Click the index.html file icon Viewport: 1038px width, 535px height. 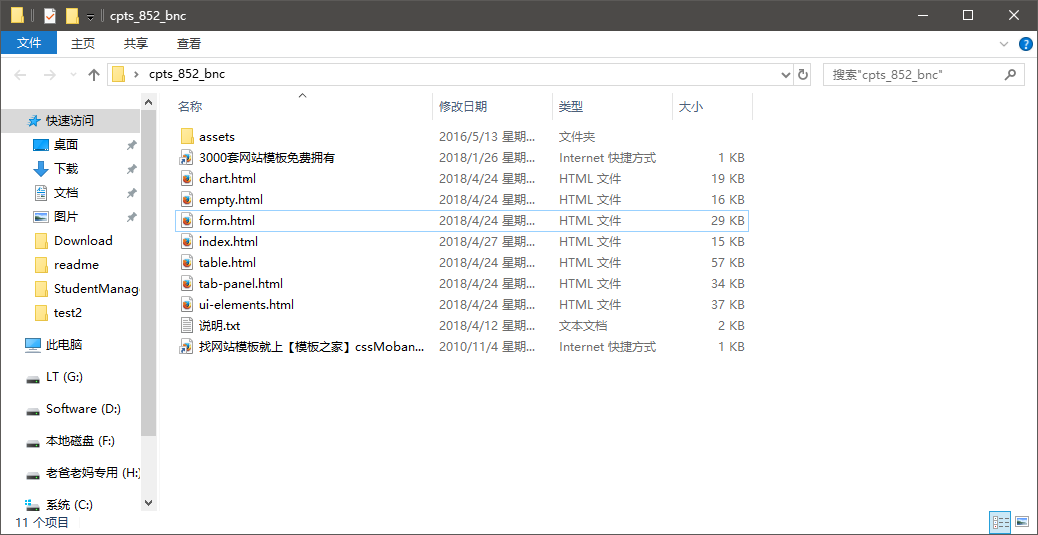pyautogui.click(x=187, y=242)
